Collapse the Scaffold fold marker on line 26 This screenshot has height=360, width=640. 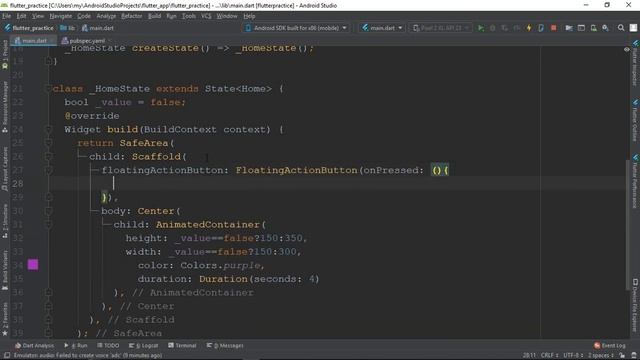(x=48, y=156)
